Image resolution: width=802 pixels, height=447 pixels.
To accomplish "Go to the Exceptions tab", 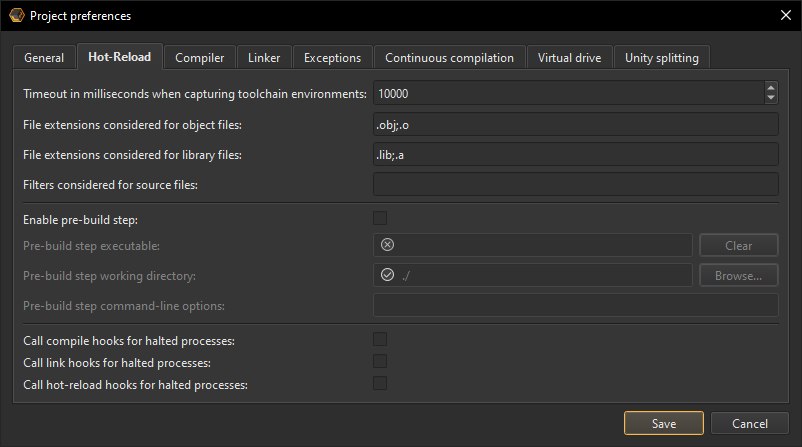I will [x=332, y=57].
